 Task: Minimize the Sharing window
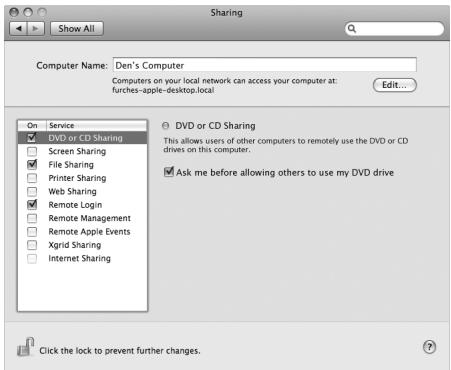tap(28, 12)
